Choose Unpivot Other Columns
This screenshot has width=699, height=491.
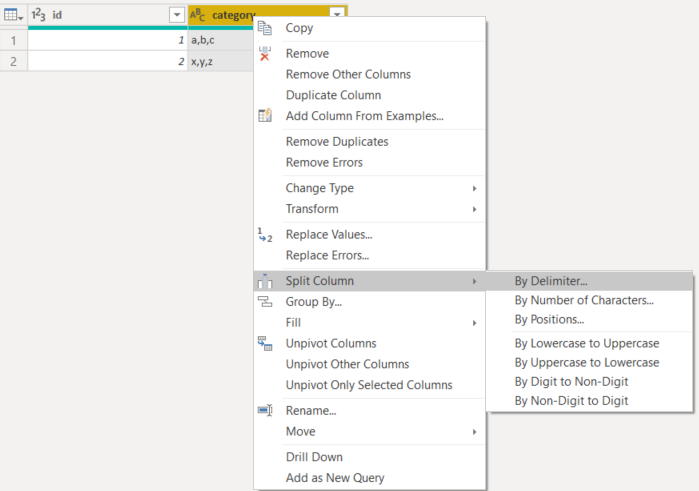tap(370, 364)
